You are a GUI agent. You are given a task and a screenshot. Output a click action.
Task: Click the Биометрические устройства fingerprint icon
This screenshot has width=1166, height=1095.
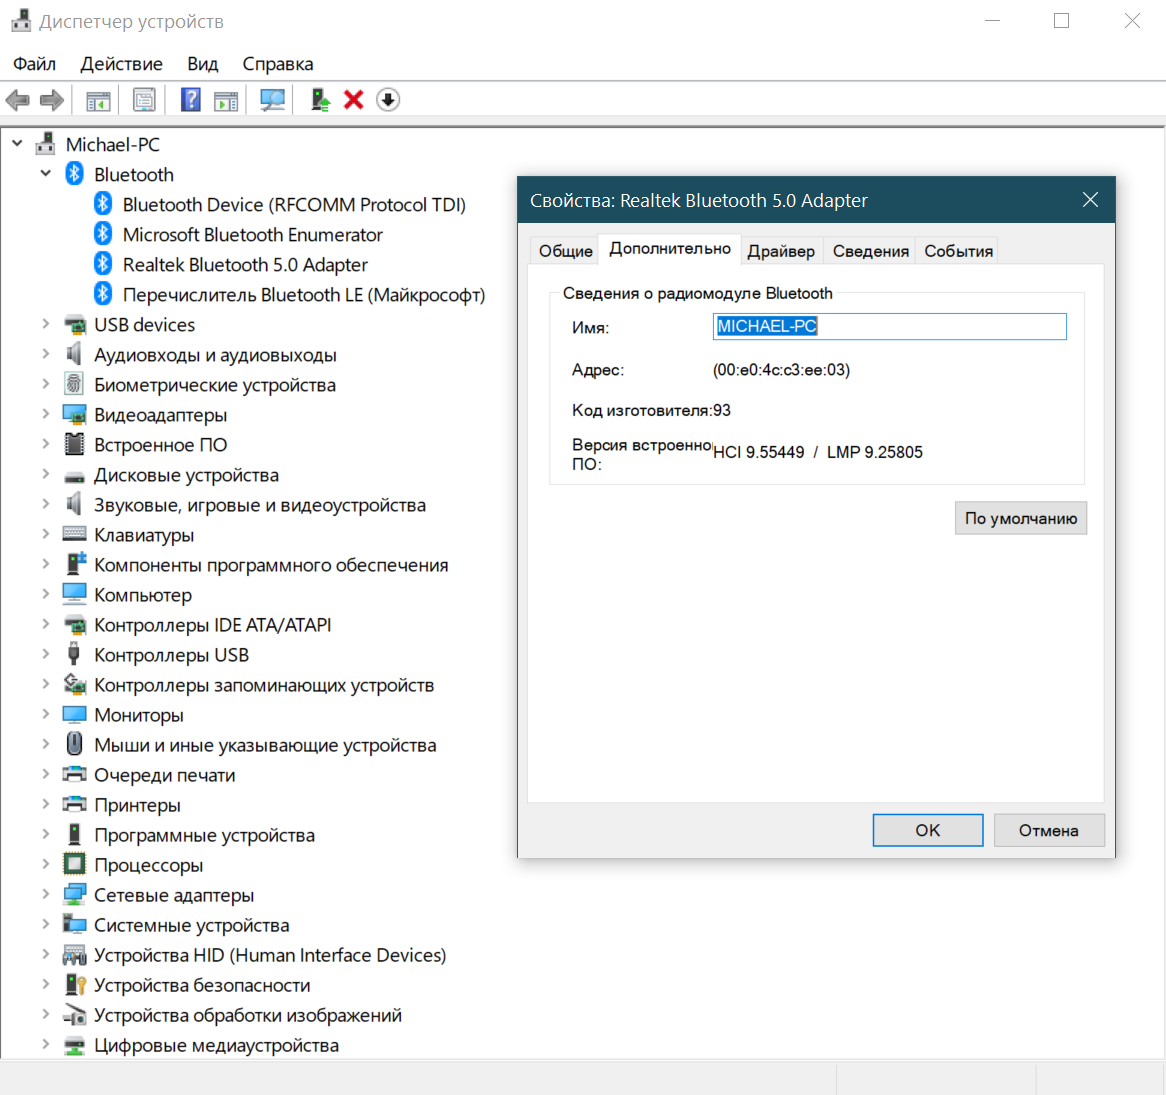(74, 384)
